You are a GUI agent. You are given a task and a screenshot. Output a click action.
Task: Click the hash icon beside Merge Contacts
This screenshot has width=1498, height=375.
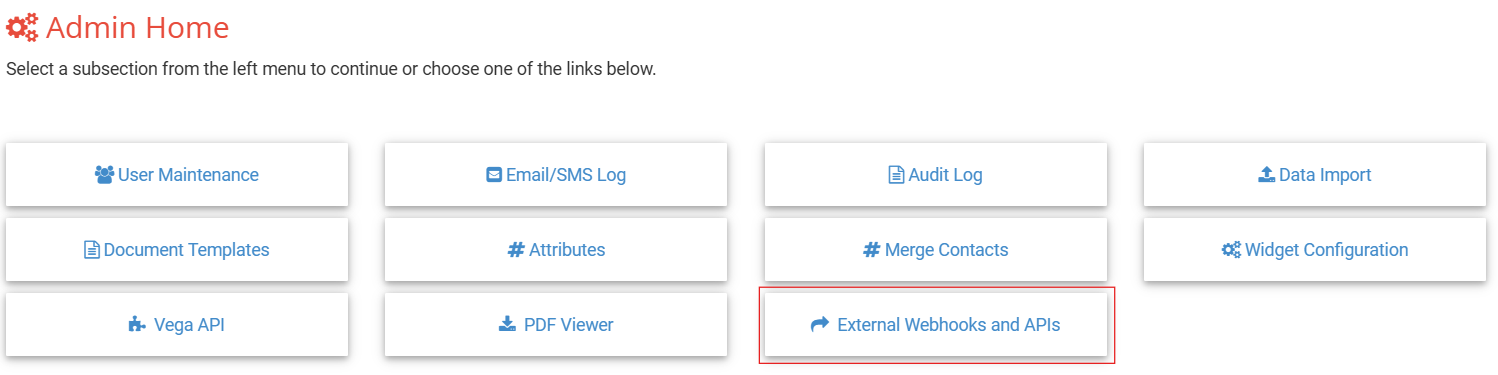(x=871, y=250)
